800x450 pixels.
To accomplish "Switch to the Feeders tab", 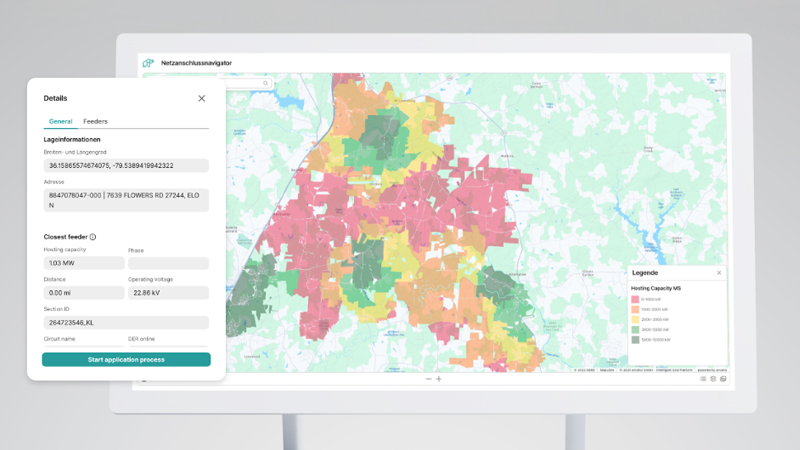I will point(95,121).
